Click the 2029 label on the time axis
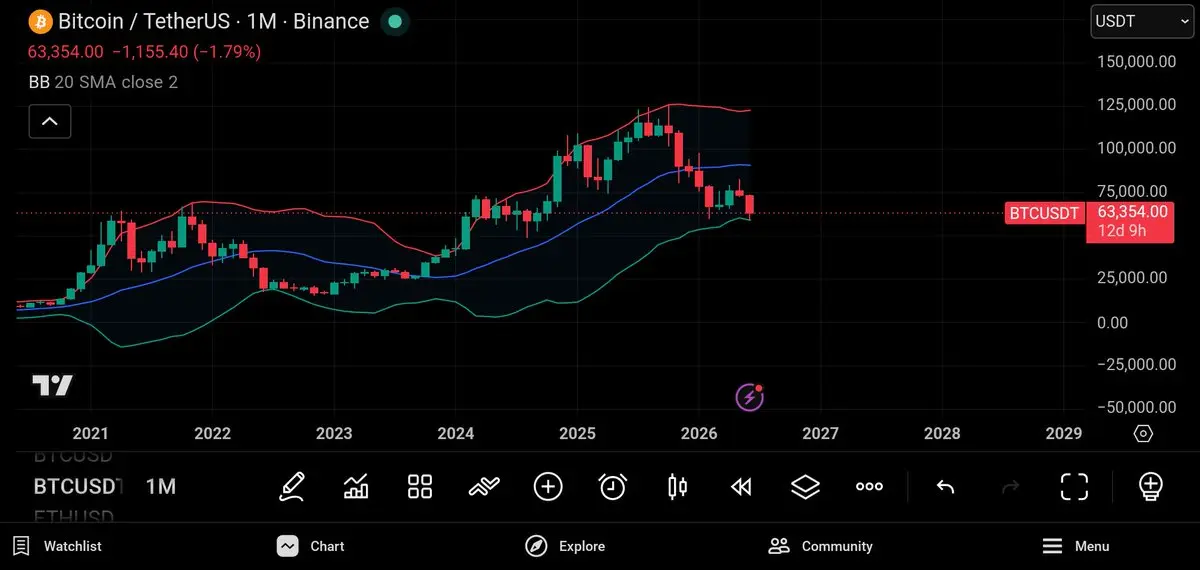This screenshot has height=570, width=1200. [1063, 433]
